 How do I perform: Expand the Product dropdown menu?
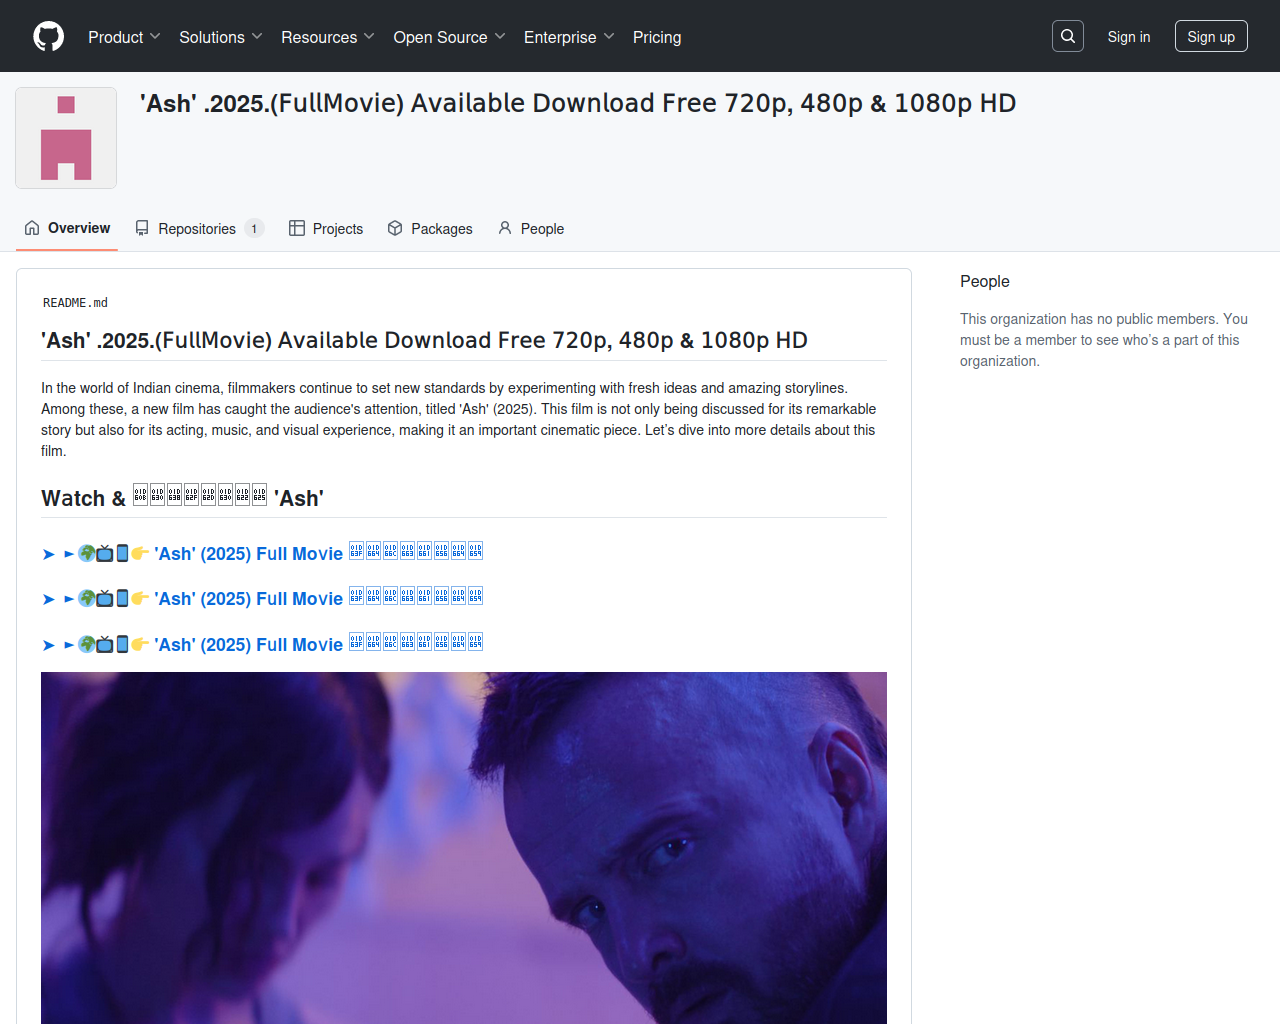(x=124, y=37)
